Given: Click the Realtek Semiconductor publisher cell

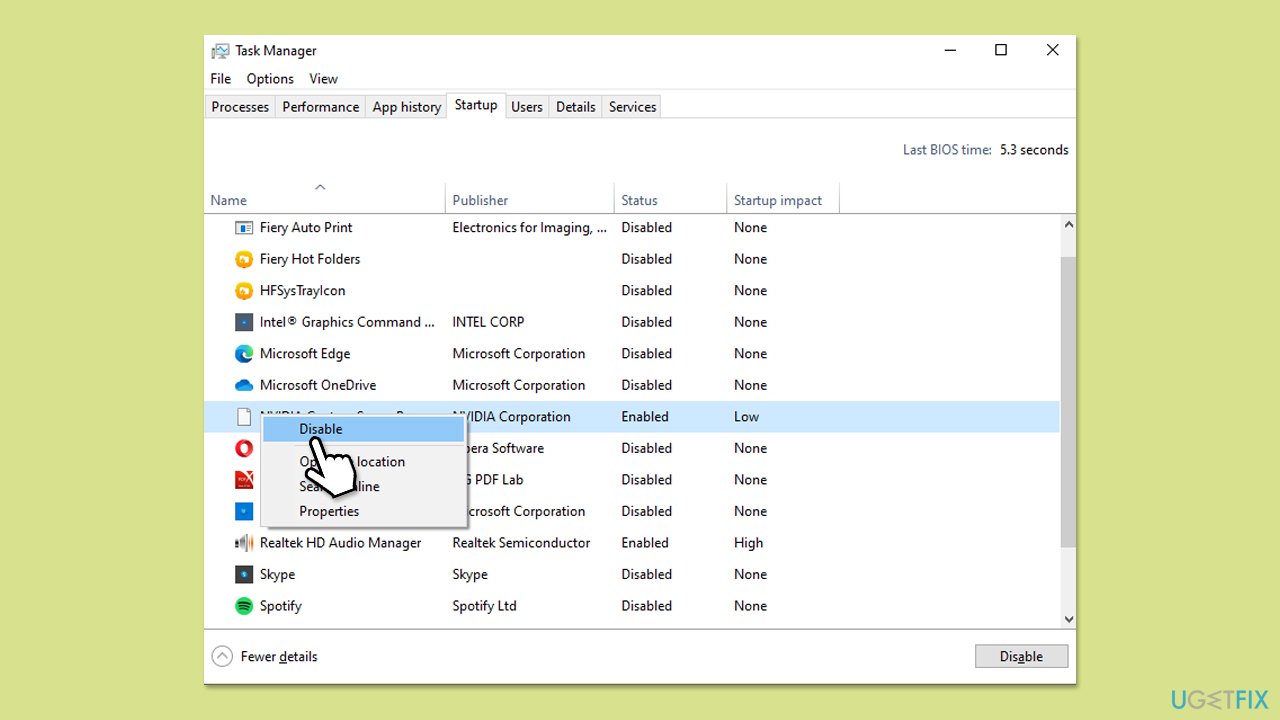Looking at the screenshot, I should (x=521, y=543).
